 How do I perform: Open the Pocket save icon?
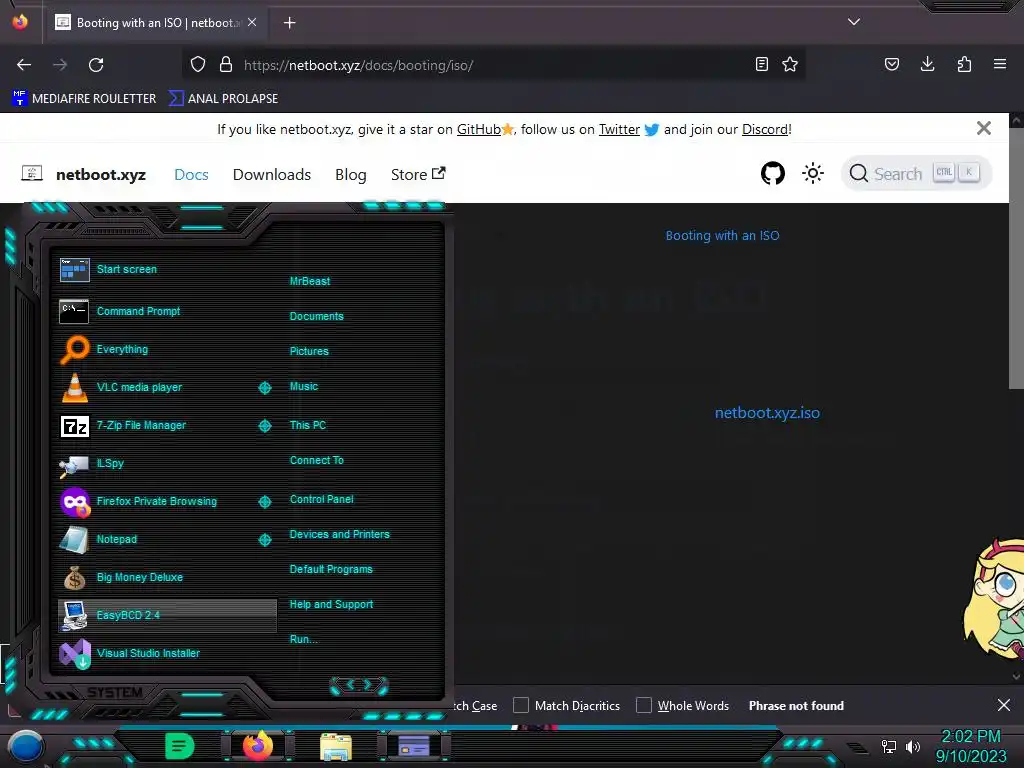point(891,64)
